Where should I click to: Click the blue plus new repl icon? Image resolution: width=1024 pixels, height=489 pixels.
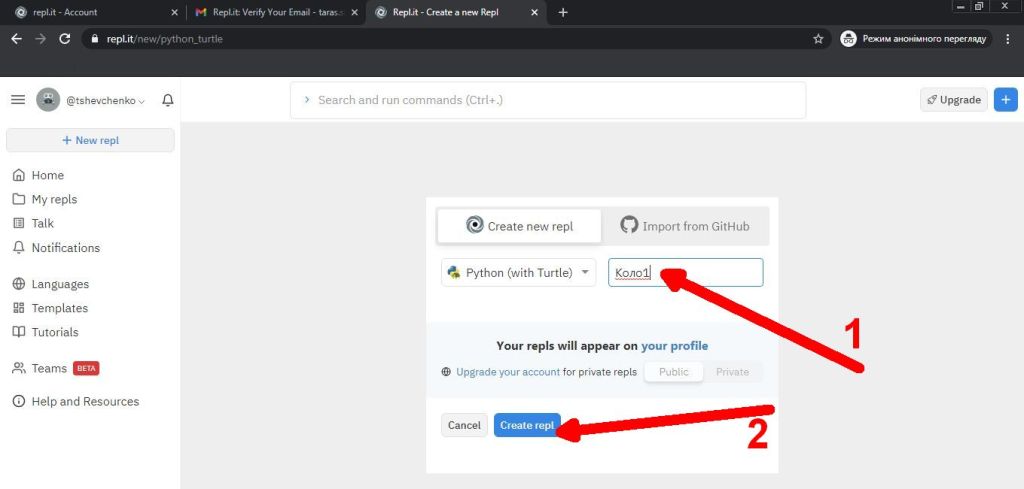[x=1006, y=100]
